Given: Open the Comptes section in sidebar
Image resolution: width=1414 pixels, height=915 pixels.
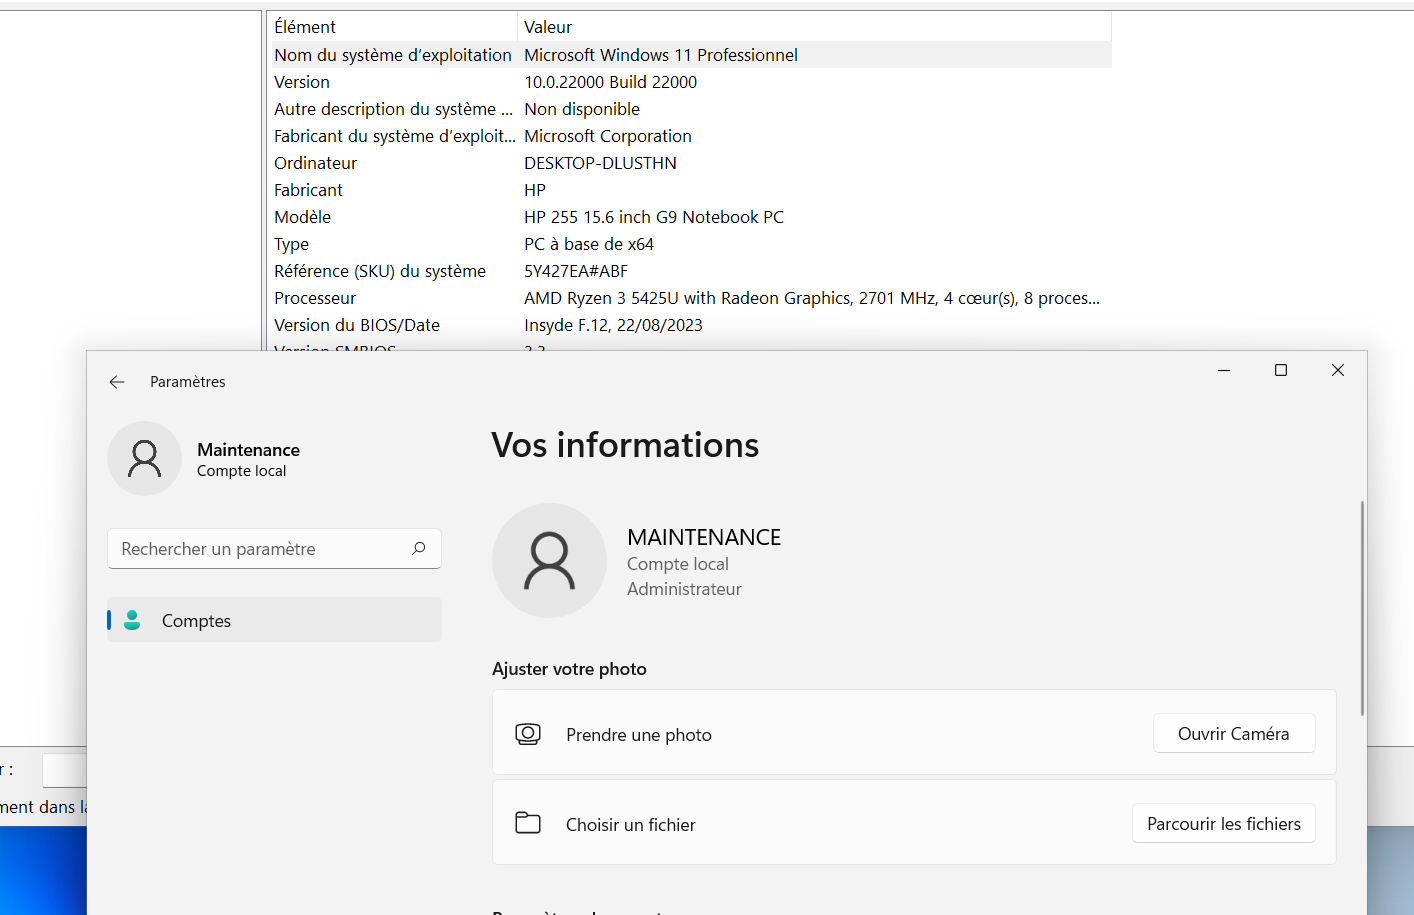Looking at the screenshot, I should click(274, 620).
